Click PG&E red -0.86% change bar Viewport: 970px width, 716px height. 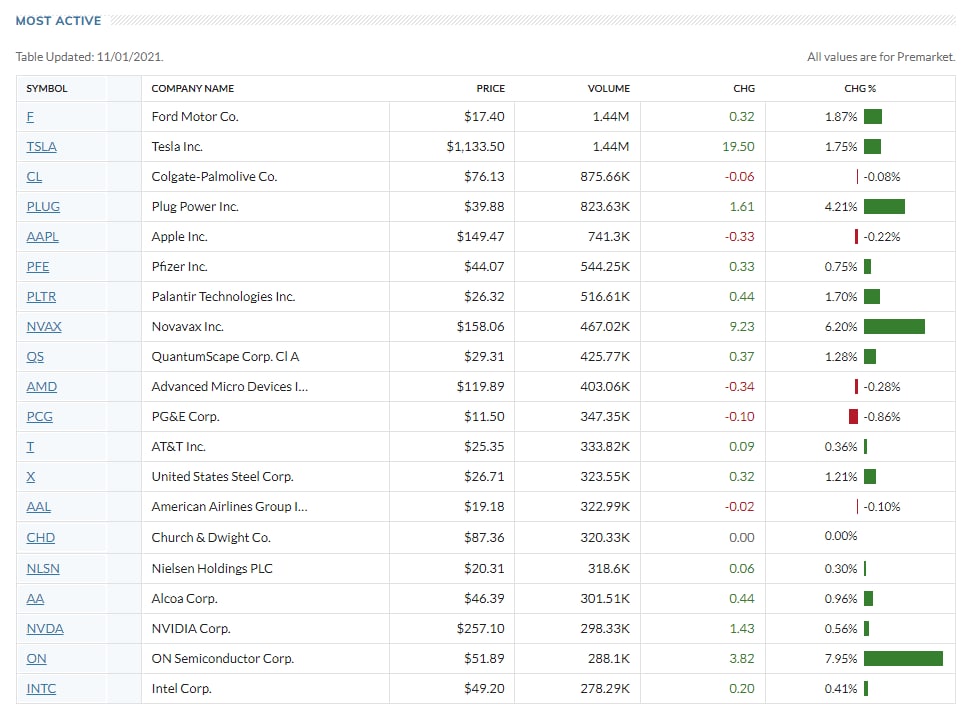tap(853, 417)
